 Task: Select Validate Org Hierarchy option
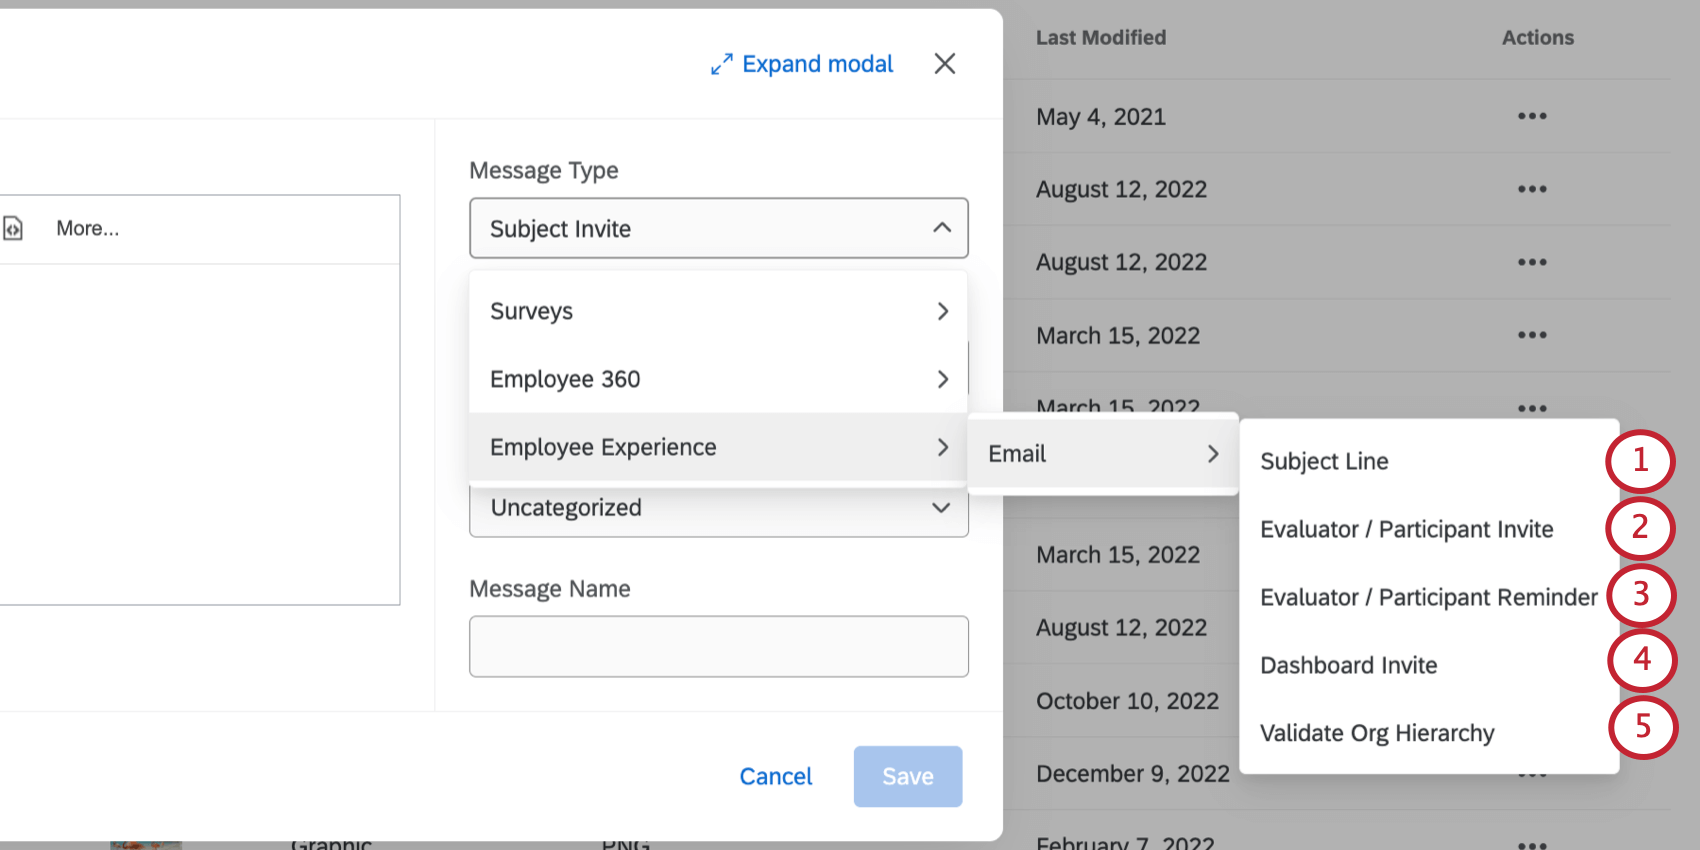tap(1376, 733)
